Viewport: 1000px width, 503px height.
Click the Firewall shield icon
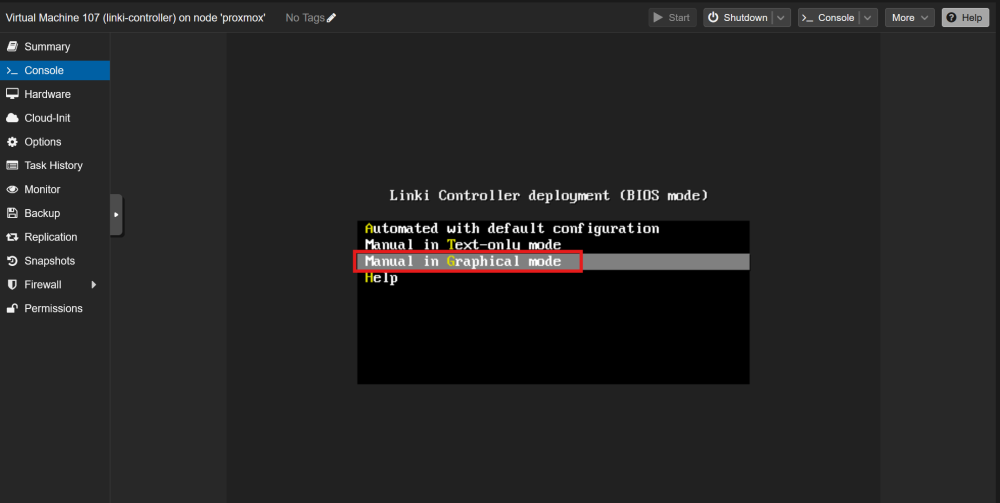[x=12, y=284]
